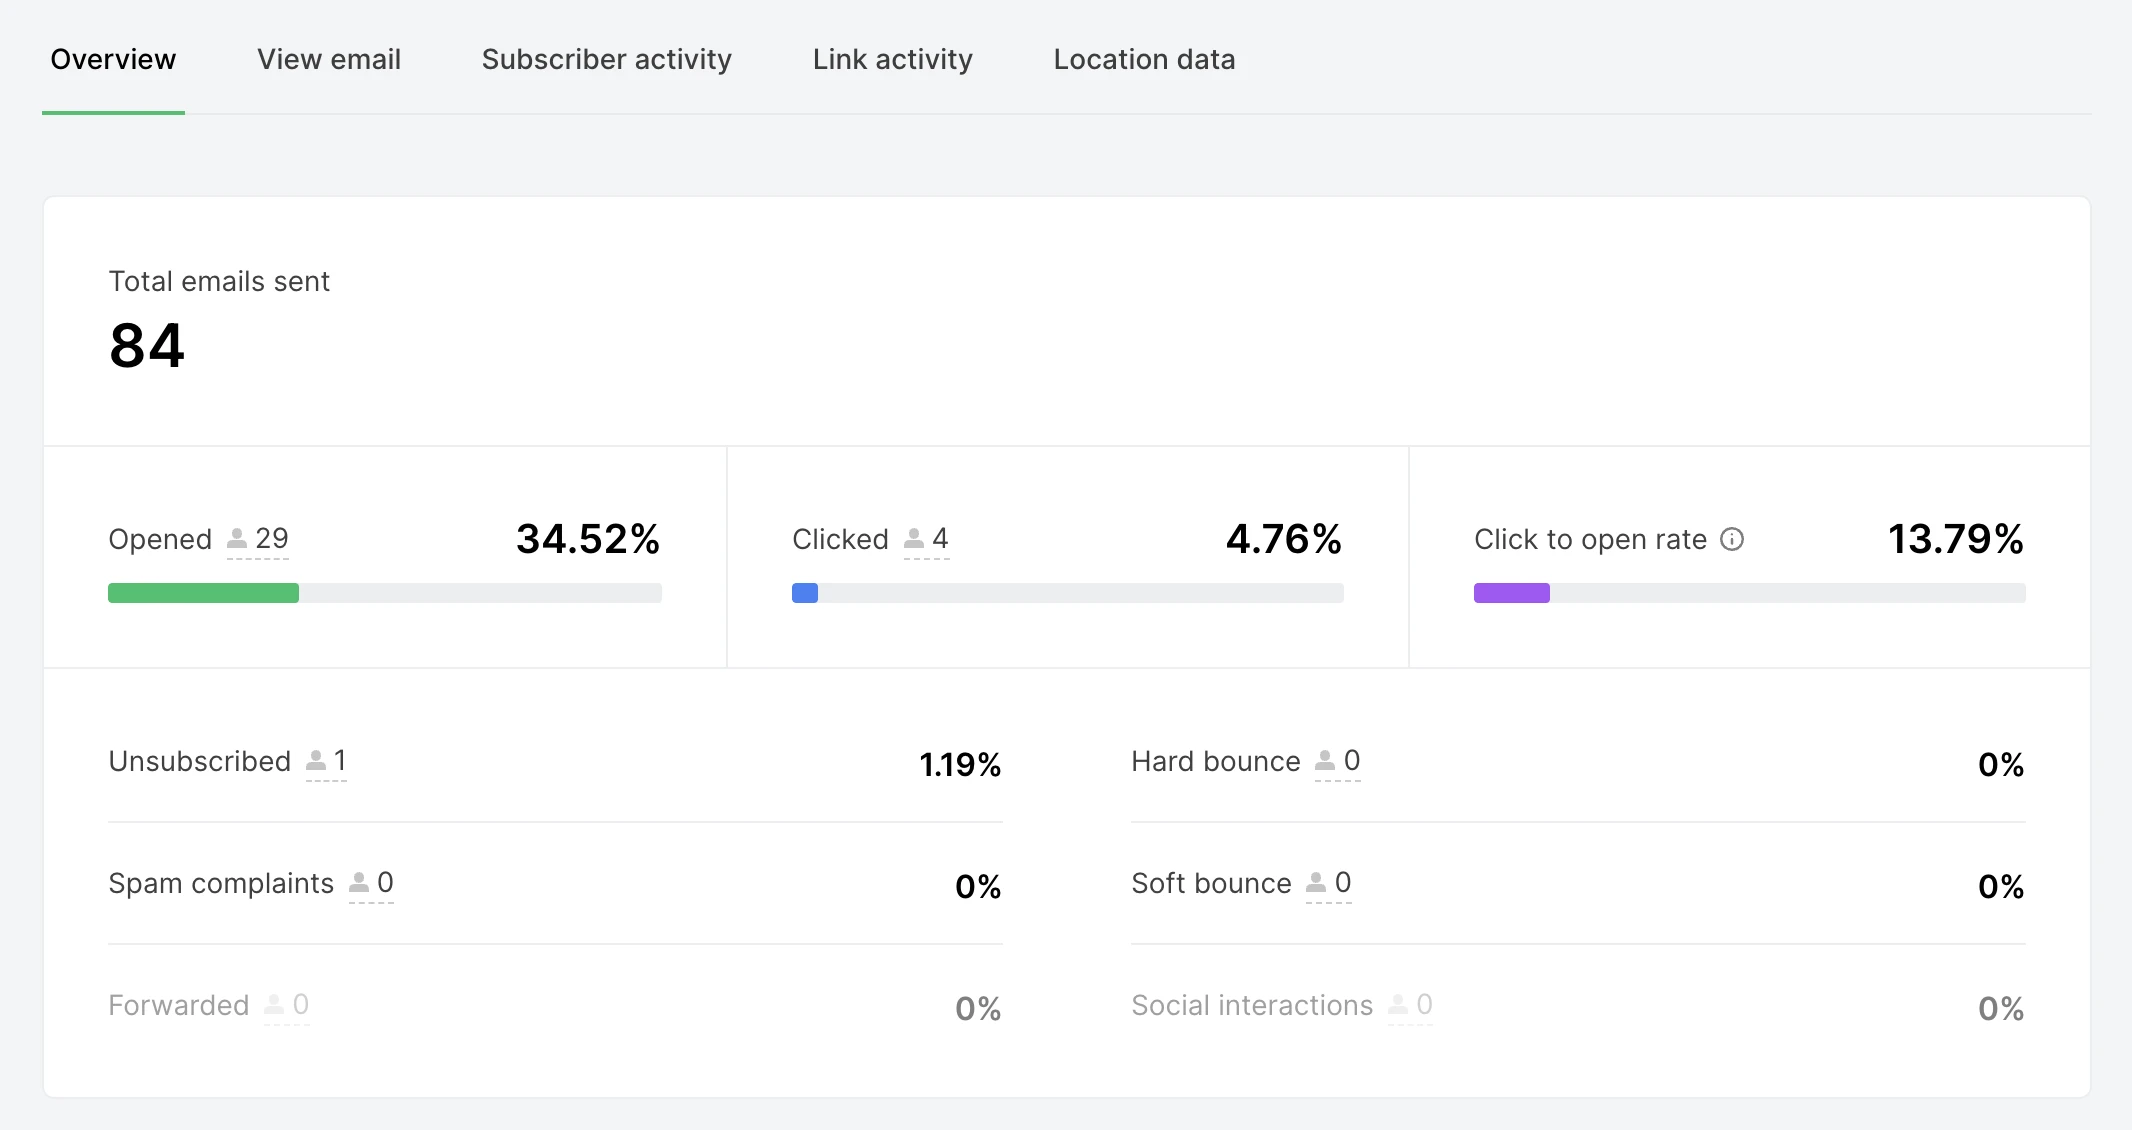This screenshot has width=2132, height=1130.
Task: Go to the Link activity tab
Action: click(892, 60)
